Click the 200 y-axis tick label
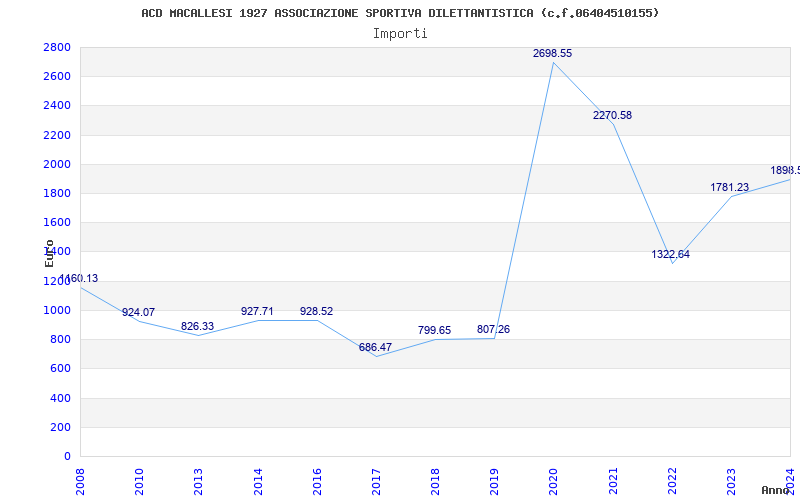 [61, 427]
